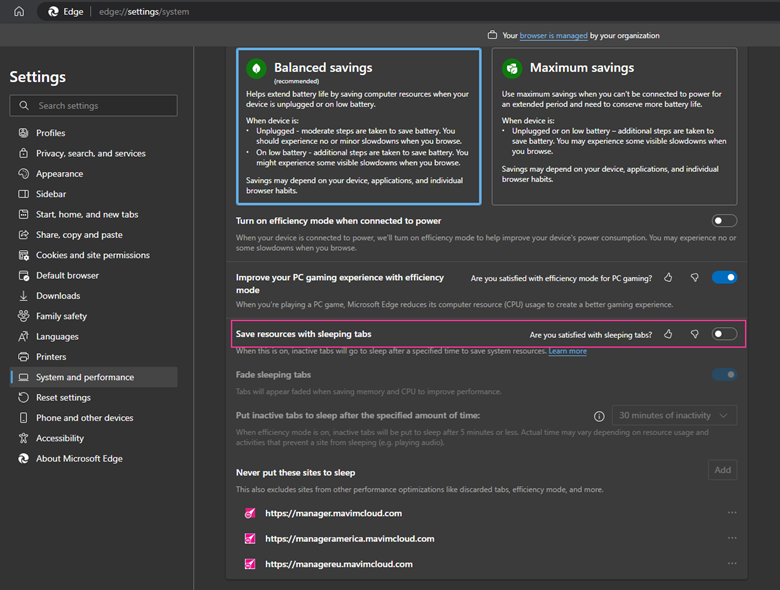Open more options for manager.mavimcloud.com
Viewport: 780px width, 590px height.
click(732, 513)
